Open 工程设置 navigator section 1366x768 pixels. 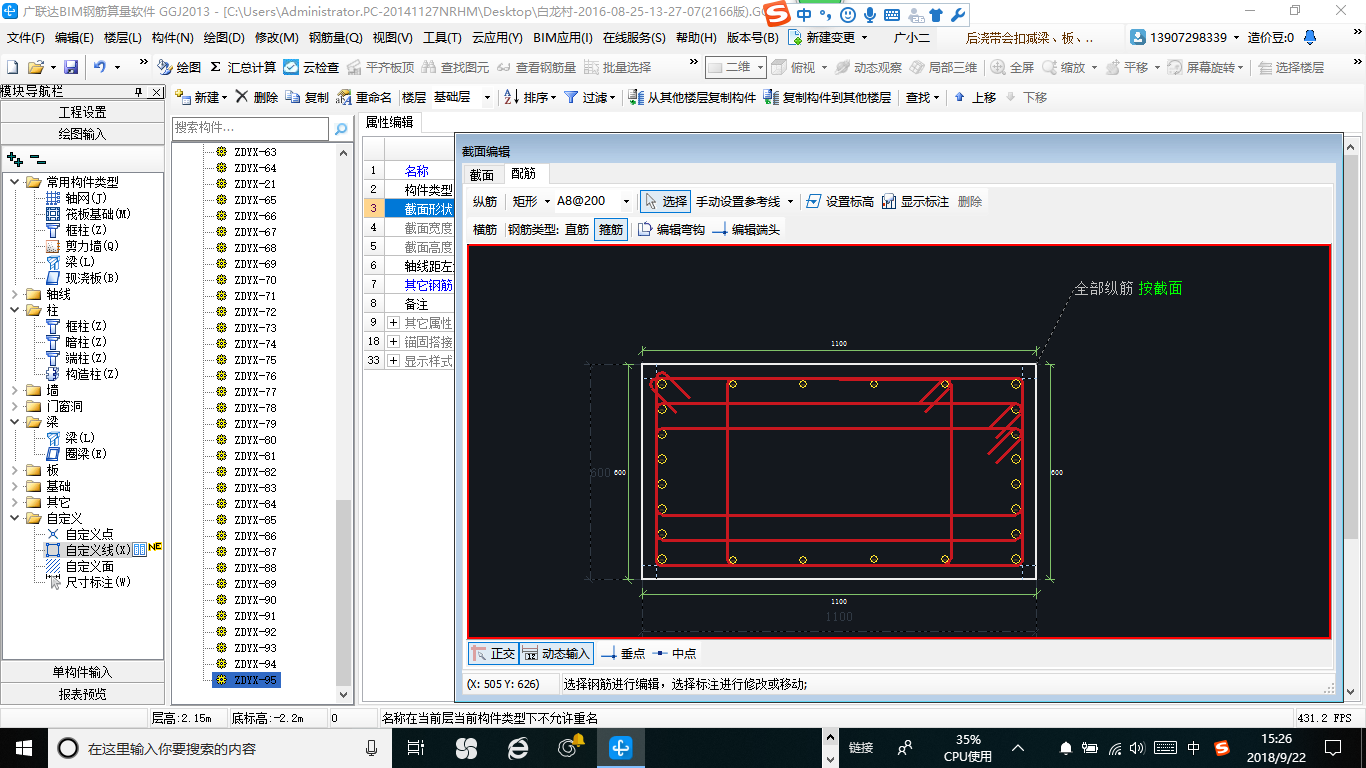[x=82, y=112]
